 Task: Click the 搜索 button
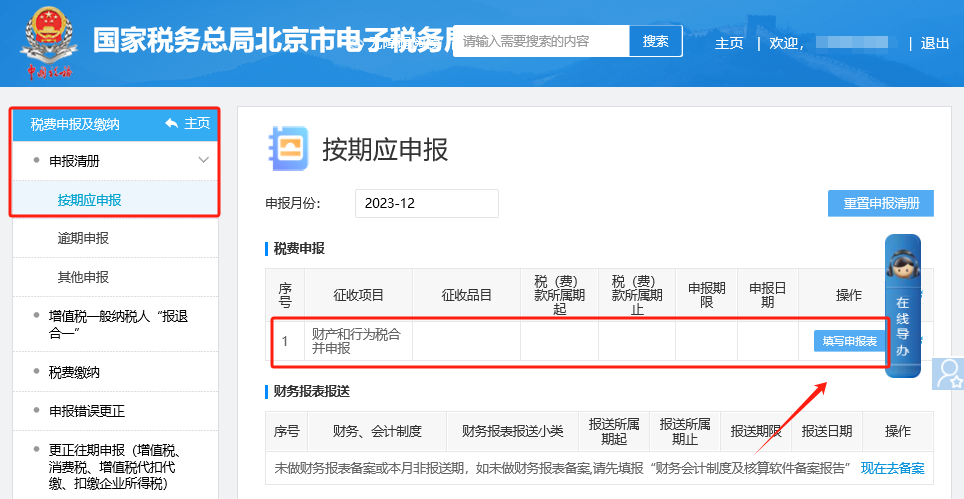click(655, 41)
